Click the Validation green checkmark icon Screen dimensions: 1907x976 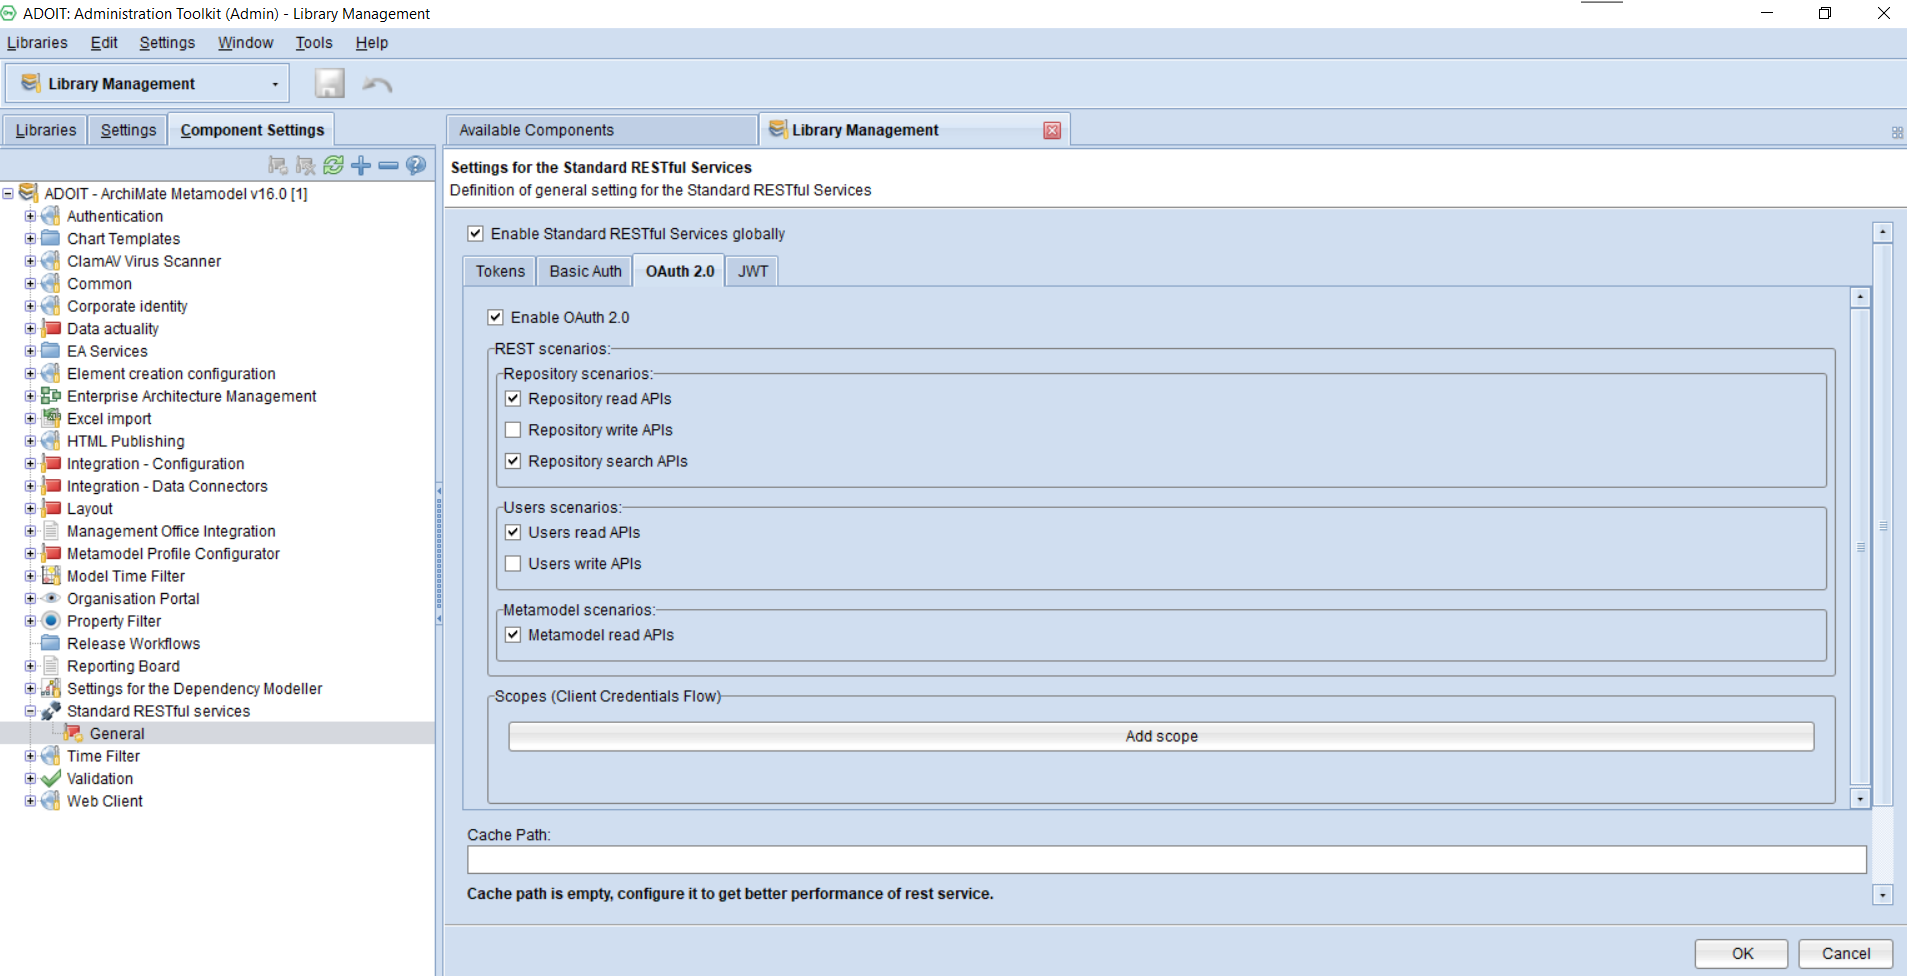(51, 778)
